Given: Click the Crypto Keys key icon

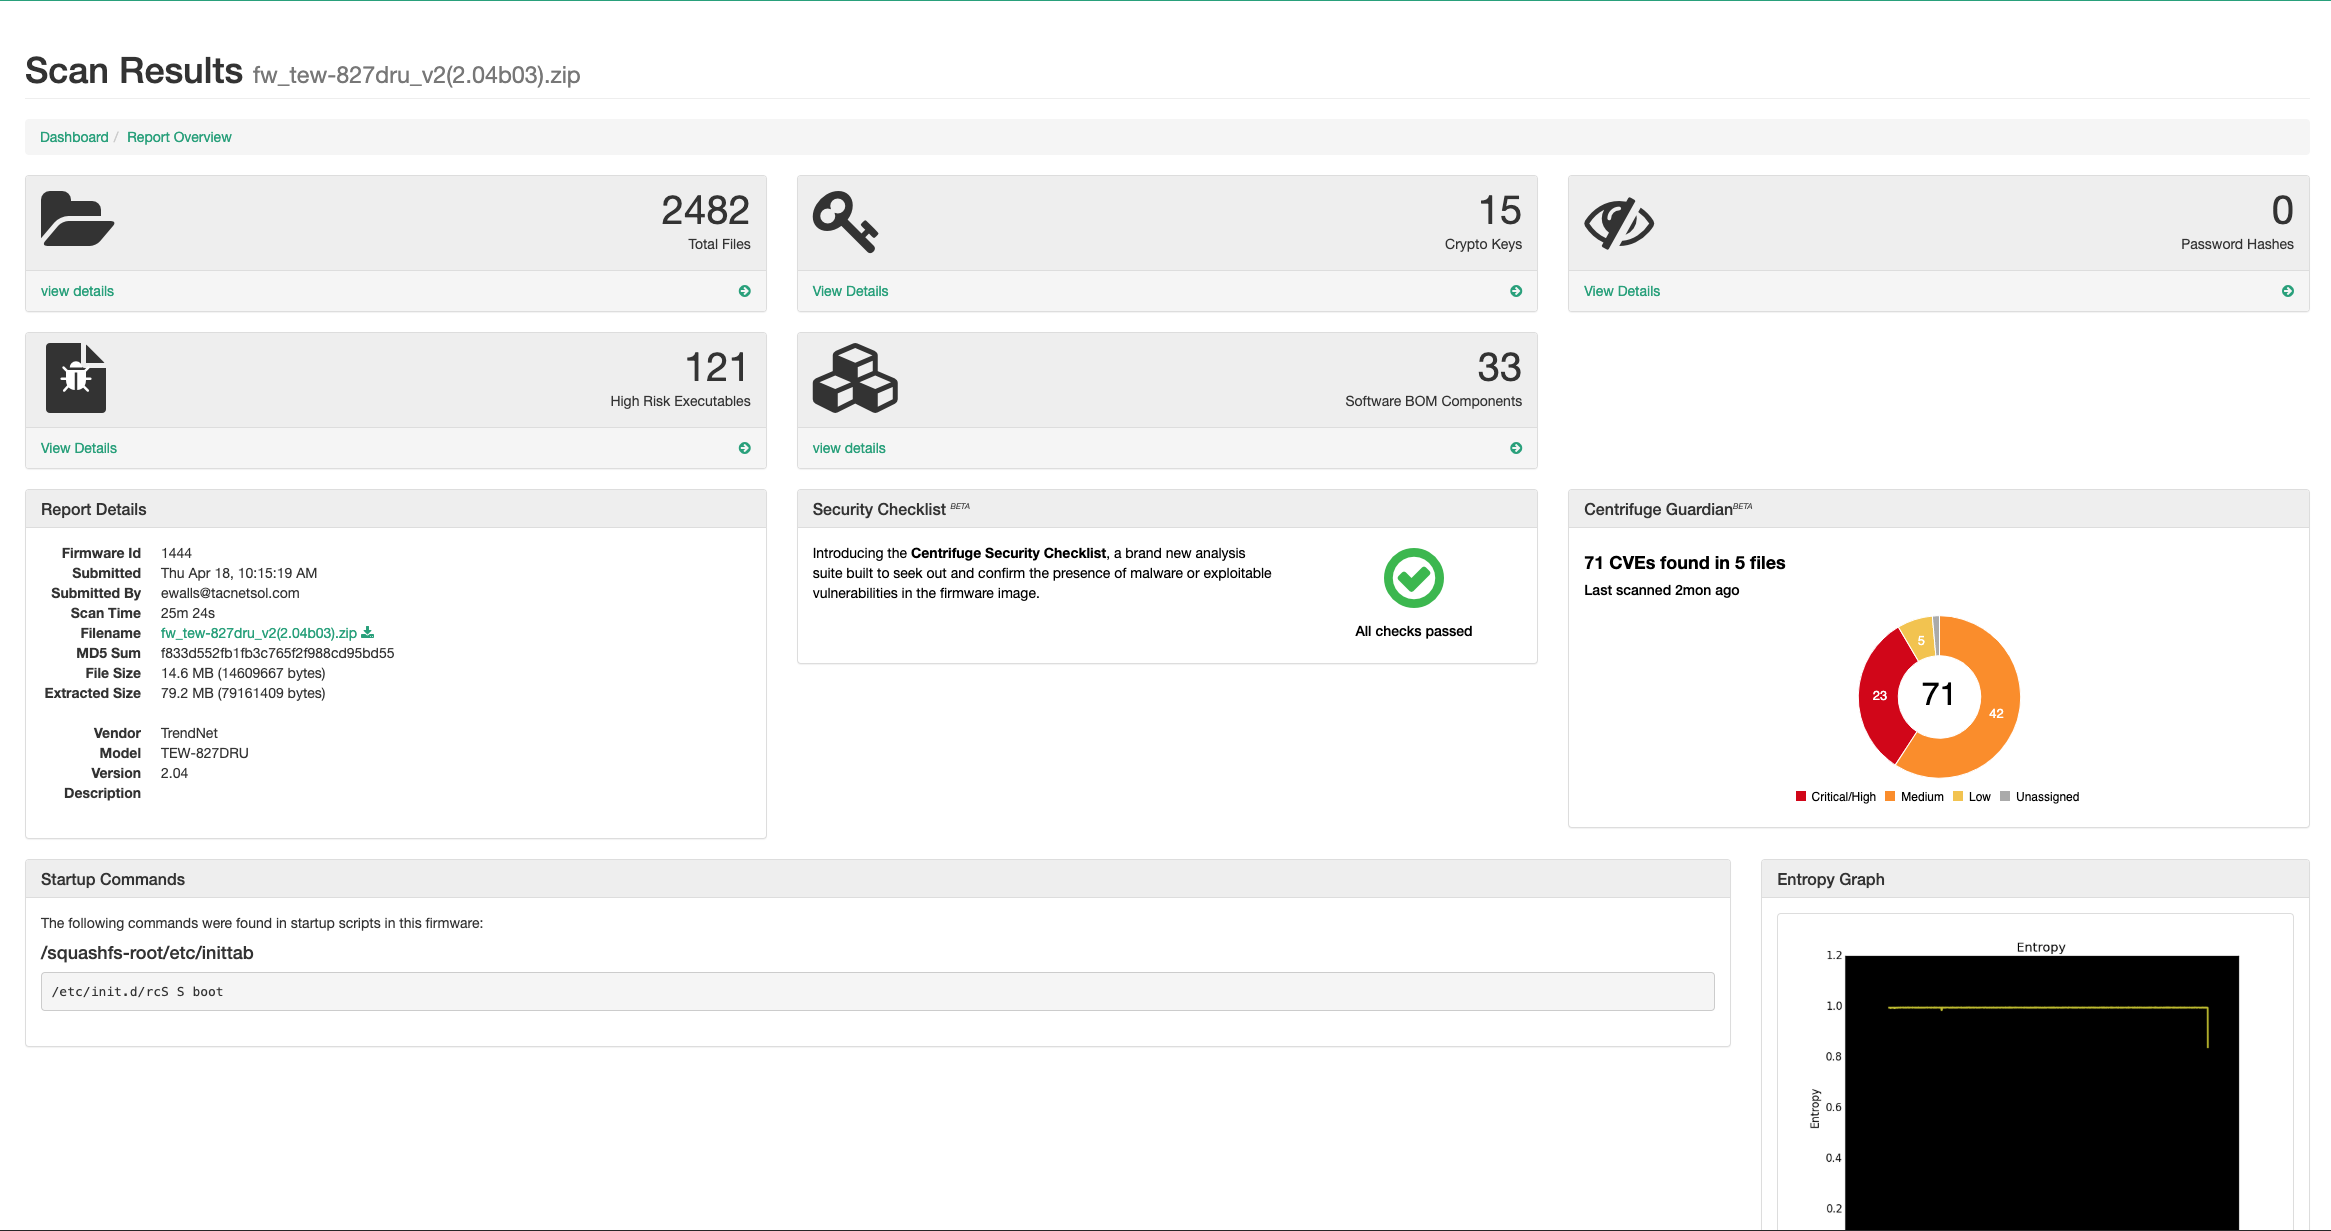Looking at the screenshot, I should tap(845, 221).
